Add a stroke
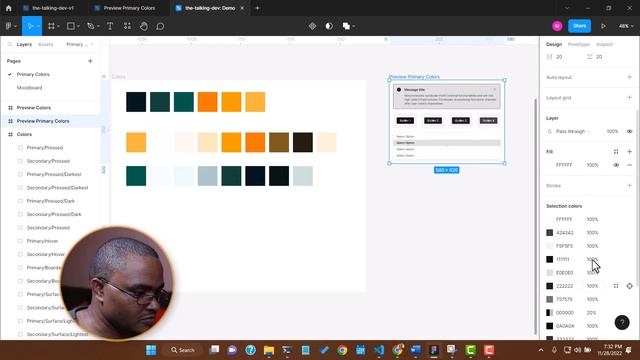This screenshot has height=360, width=640. pyautogui.click(x=629, y=185)
